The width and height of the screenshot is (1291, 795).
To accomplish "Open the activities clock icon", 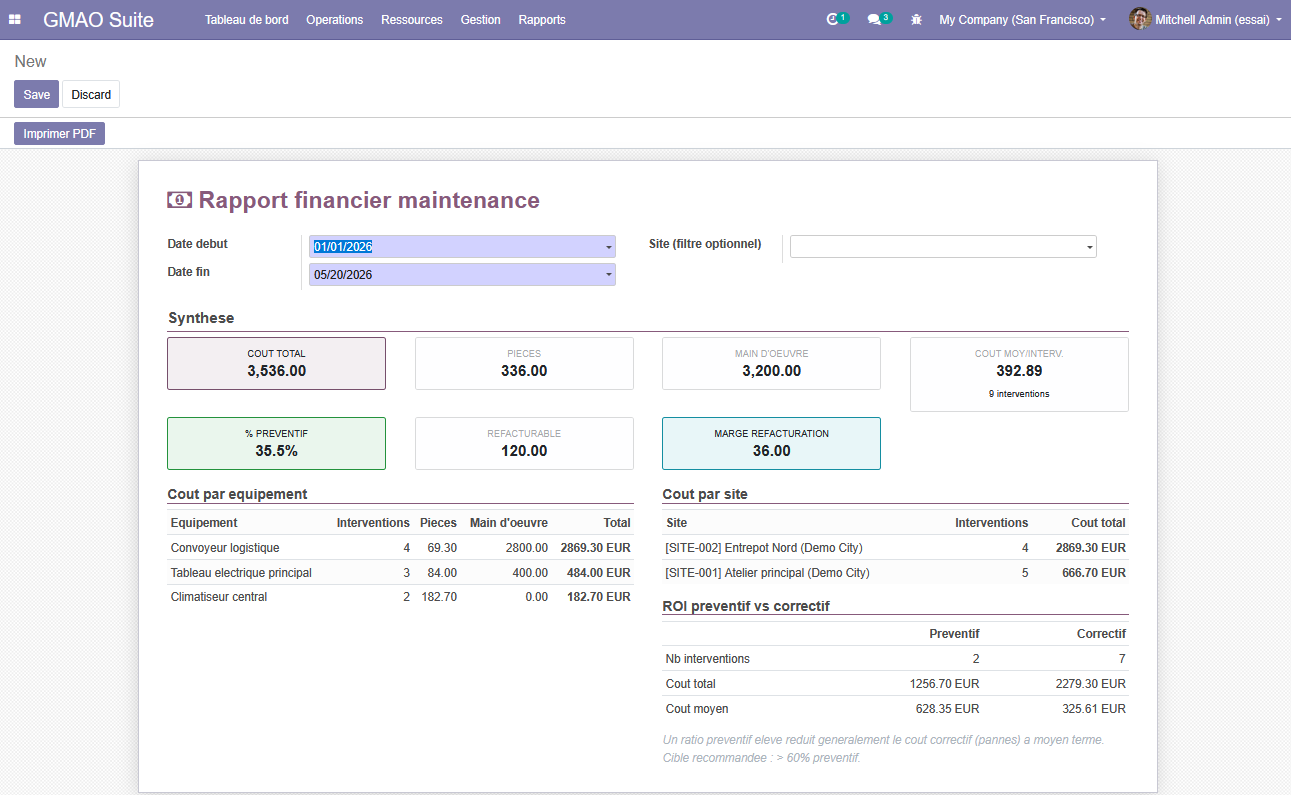I will [832, 19].
